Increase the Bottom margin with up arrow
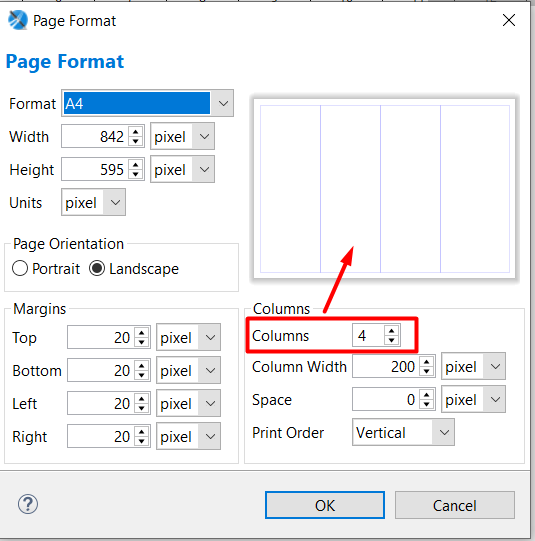Viewport: 535px width, 541px height. [x=141, y=365]
